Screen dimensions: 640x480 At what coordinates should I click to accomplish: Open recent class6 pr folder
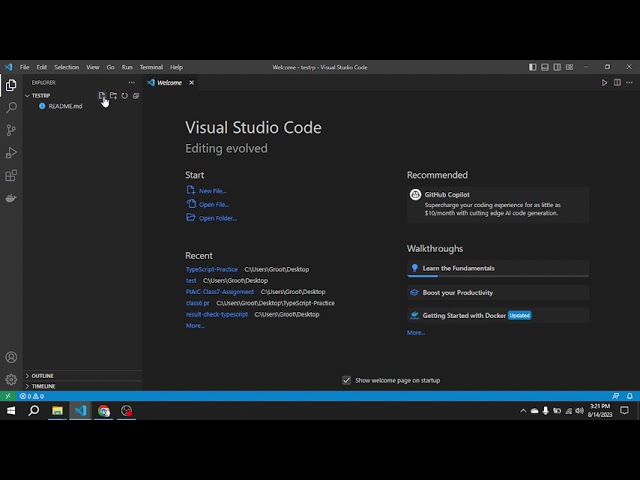click(x=198, y=303)
